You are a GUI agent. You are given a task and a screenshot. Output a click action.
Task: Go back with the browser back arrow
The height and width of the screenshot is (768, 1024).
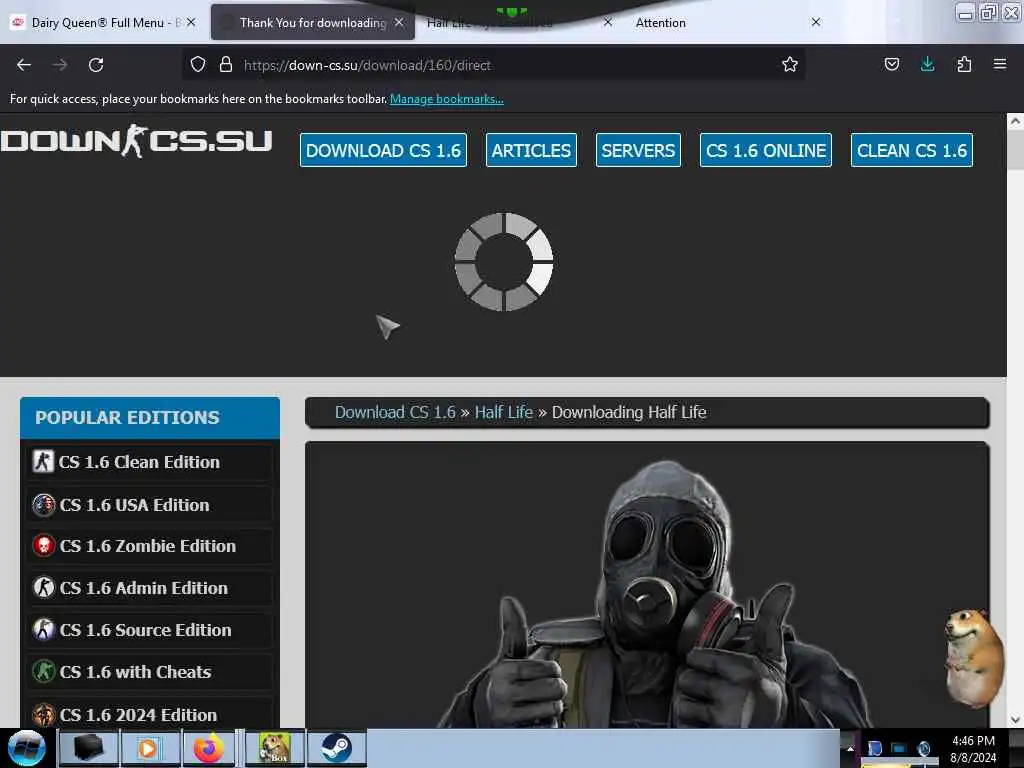(x=24, y=65)
